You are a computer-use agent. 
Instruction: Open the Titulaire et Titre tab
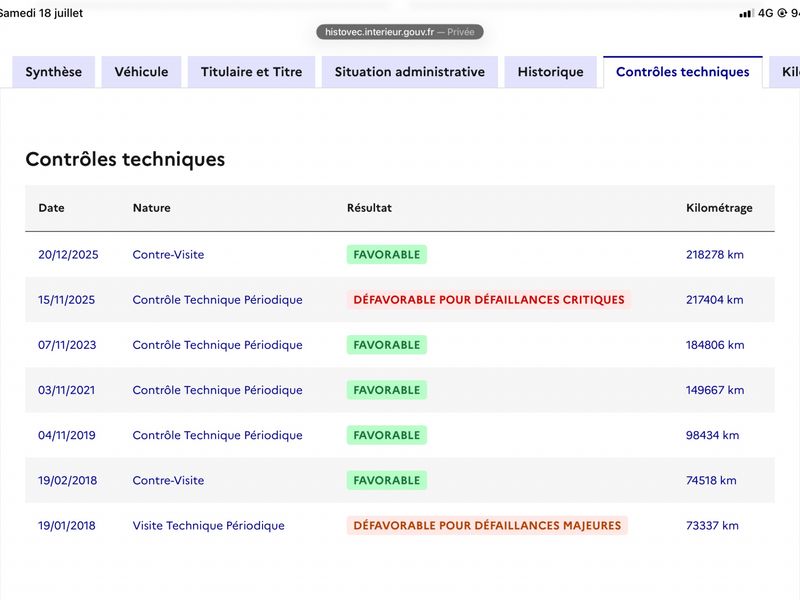click(252, 72)
